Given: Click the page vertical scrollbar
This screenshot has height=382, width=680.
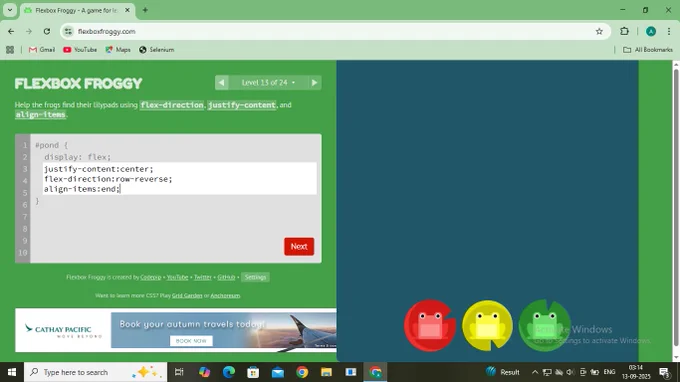Looking at the screenshot, I should [x=676, y=208].
